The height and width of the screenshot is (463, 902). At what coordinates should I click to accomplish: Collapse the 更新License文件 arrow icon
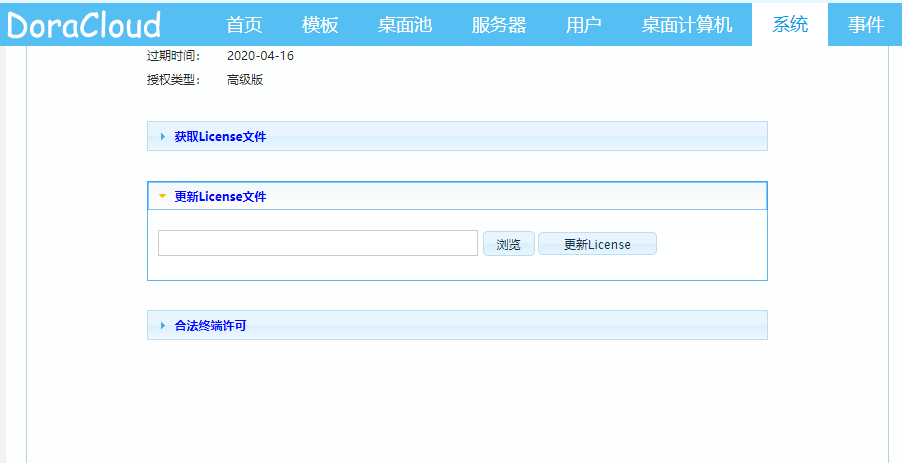(x=163, y=197)
